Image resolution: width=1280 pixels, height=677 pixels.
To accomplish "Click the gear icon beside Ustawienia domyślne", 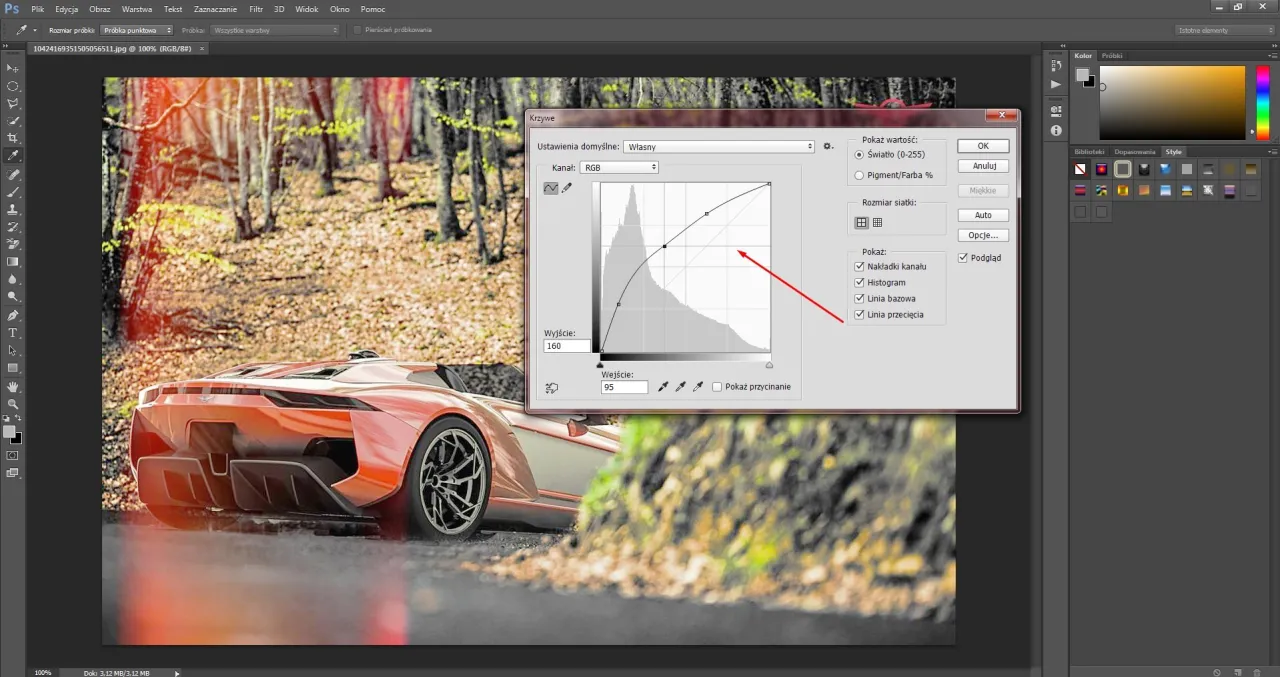I will (827, 146).
